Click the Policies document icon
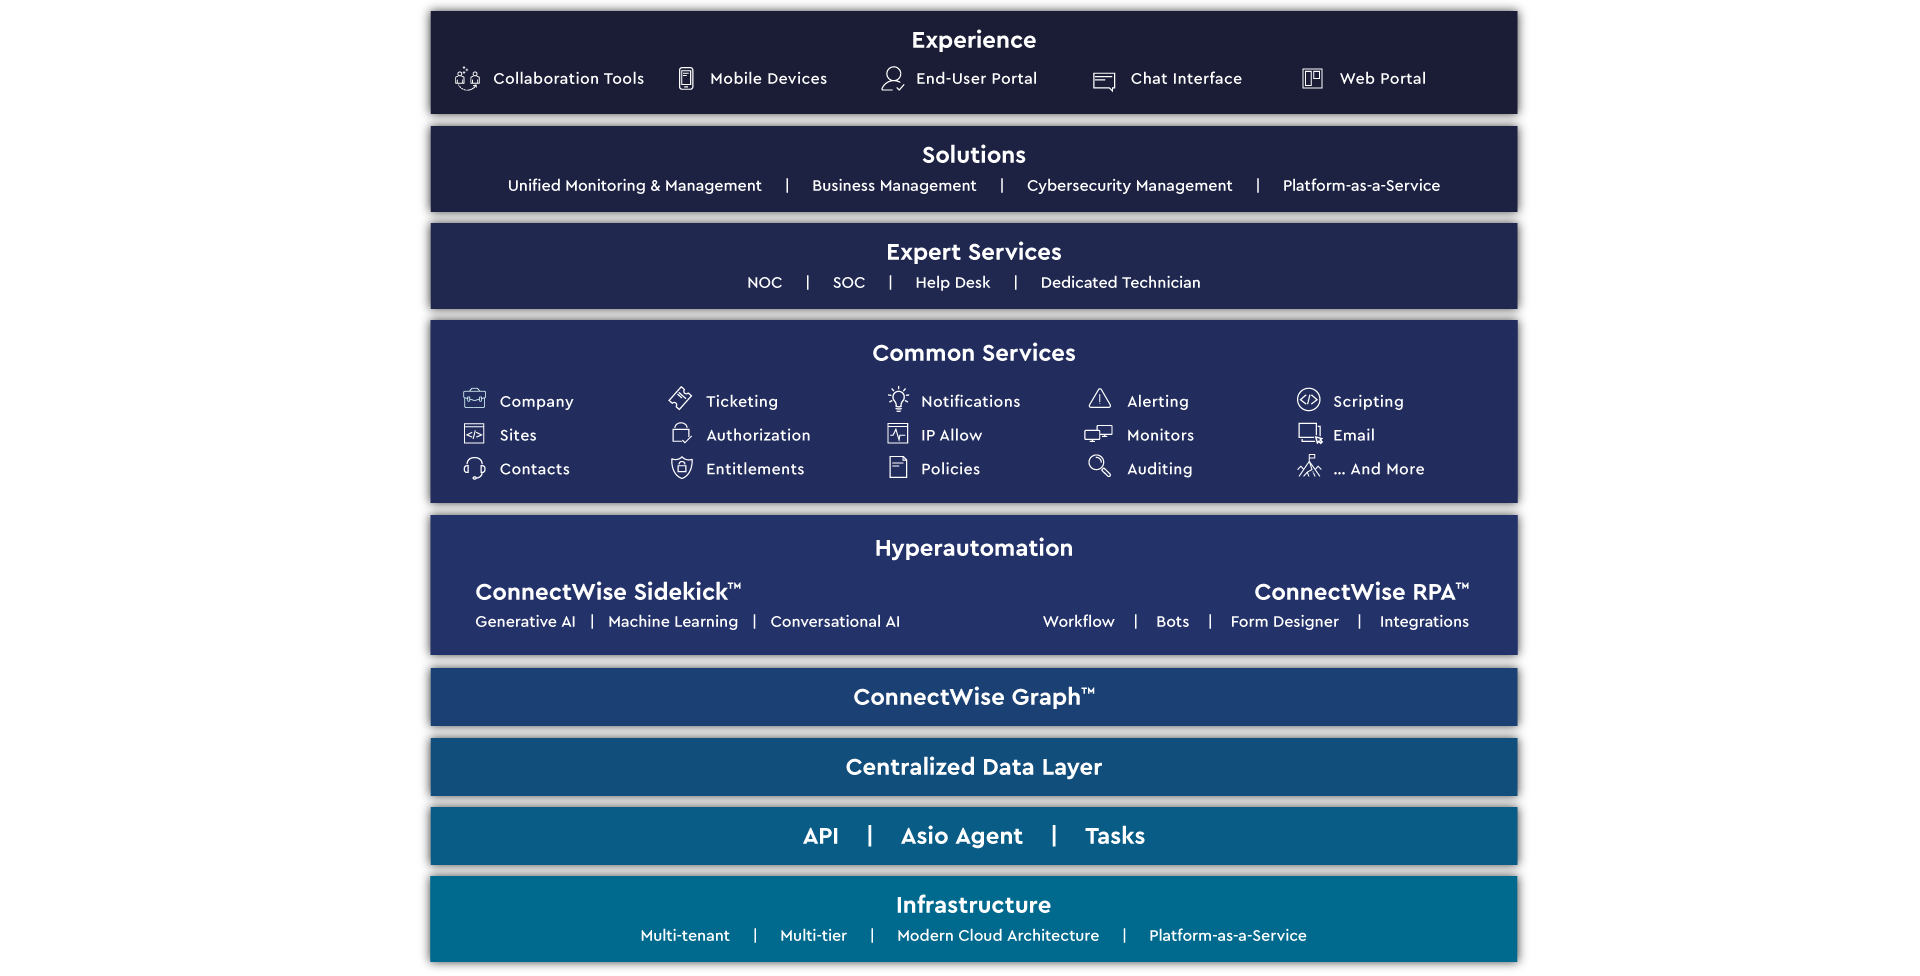 (x=898, y=467)
